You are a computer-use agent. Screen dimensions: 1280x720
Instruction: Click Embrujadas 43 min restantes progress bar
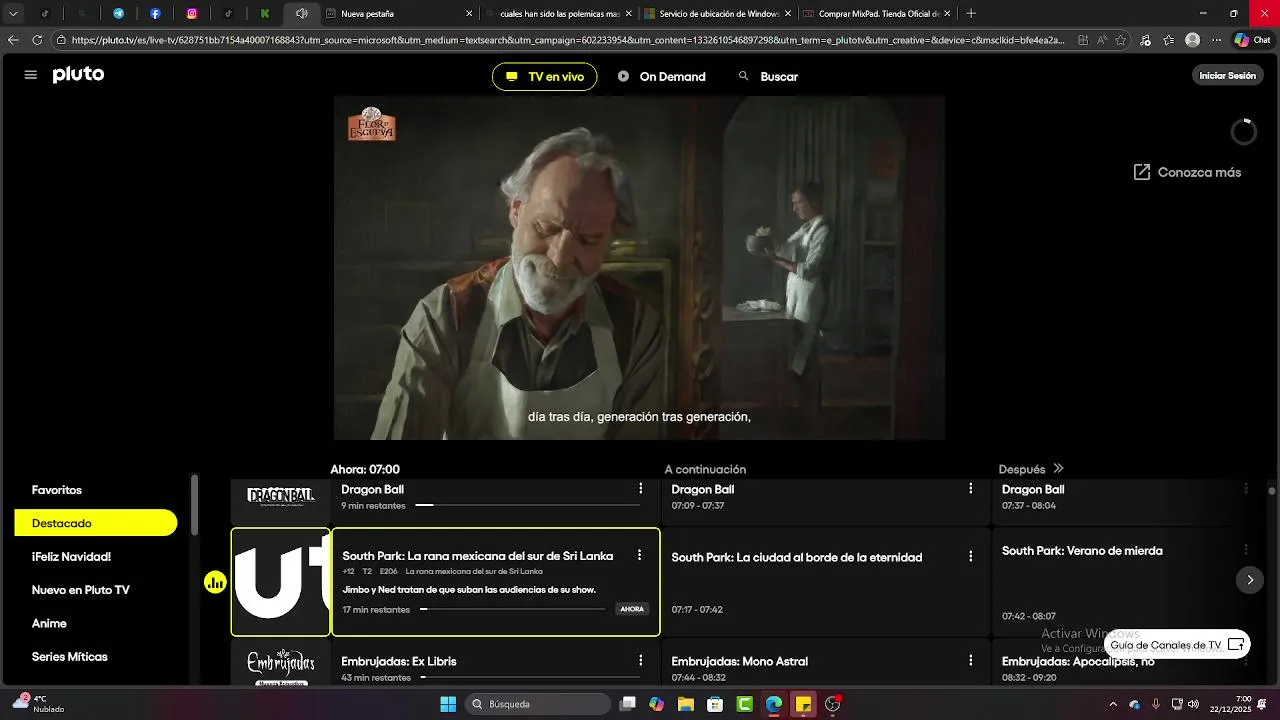(x=530, y=677)
